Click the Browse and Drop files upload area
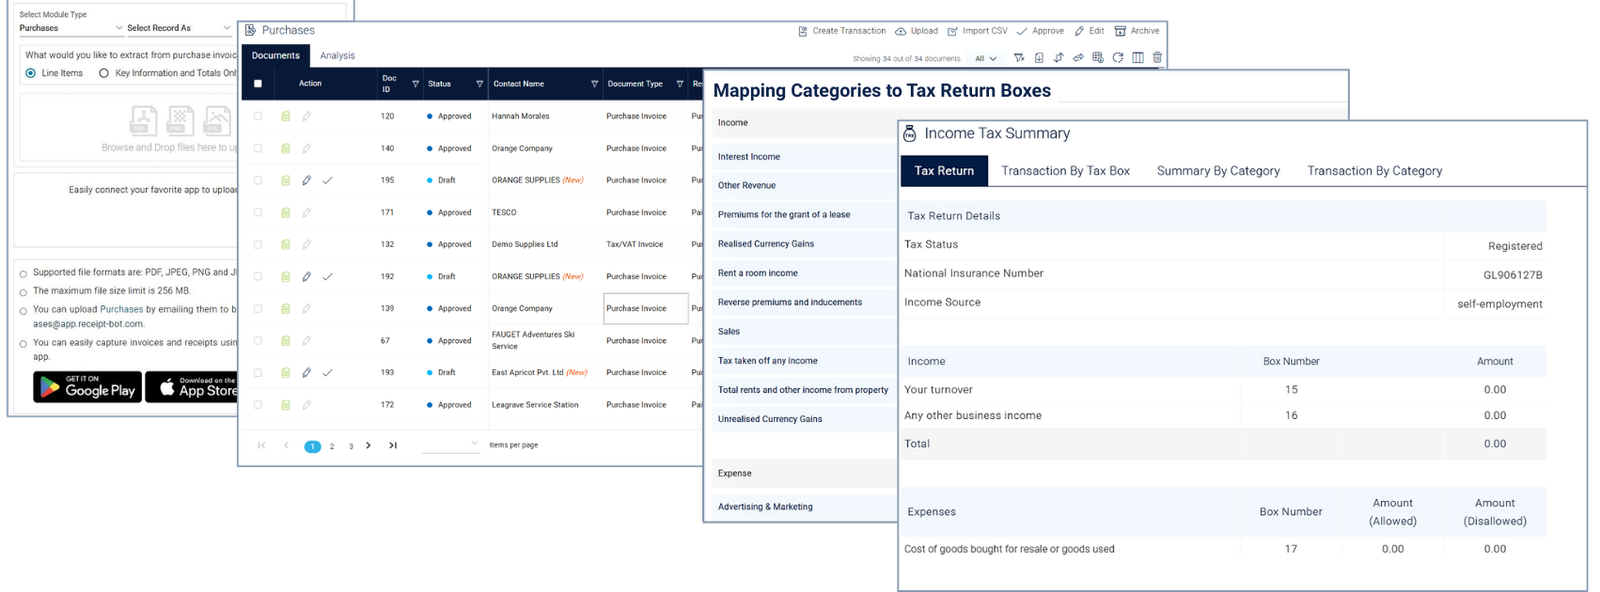 tap(130, 128)
